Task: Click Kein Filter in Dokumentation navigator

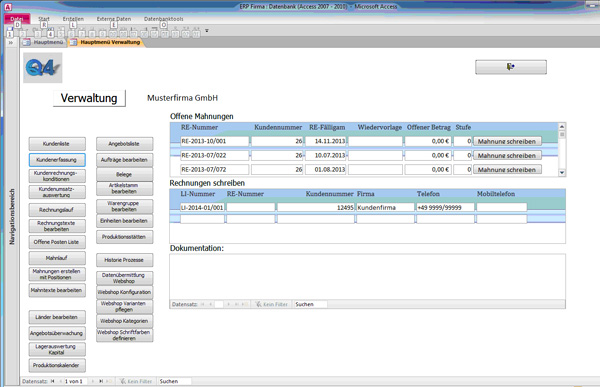Action: pos(272,304)
